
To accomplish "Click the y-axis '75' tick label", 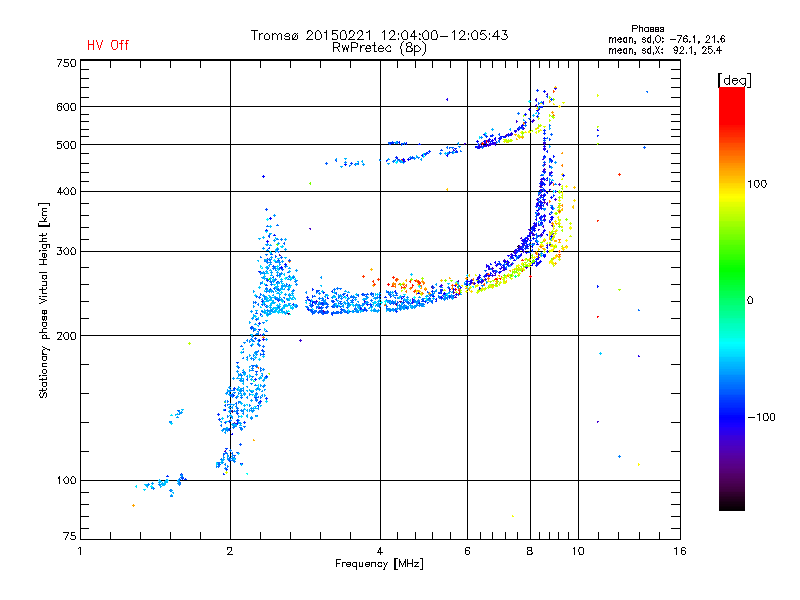I will 70,536.
